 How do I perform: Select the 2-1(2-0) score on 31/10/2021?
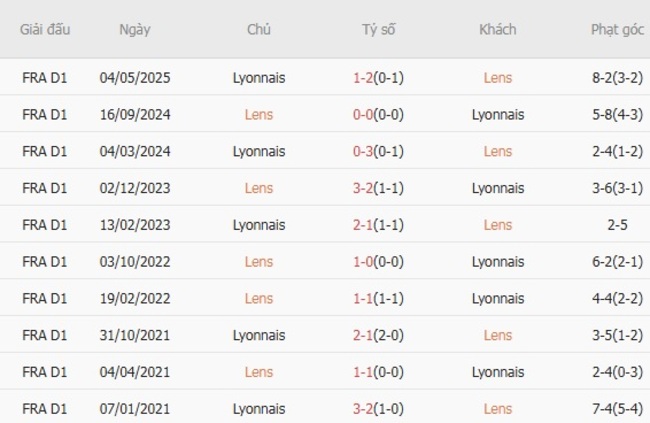click(378, 335)
